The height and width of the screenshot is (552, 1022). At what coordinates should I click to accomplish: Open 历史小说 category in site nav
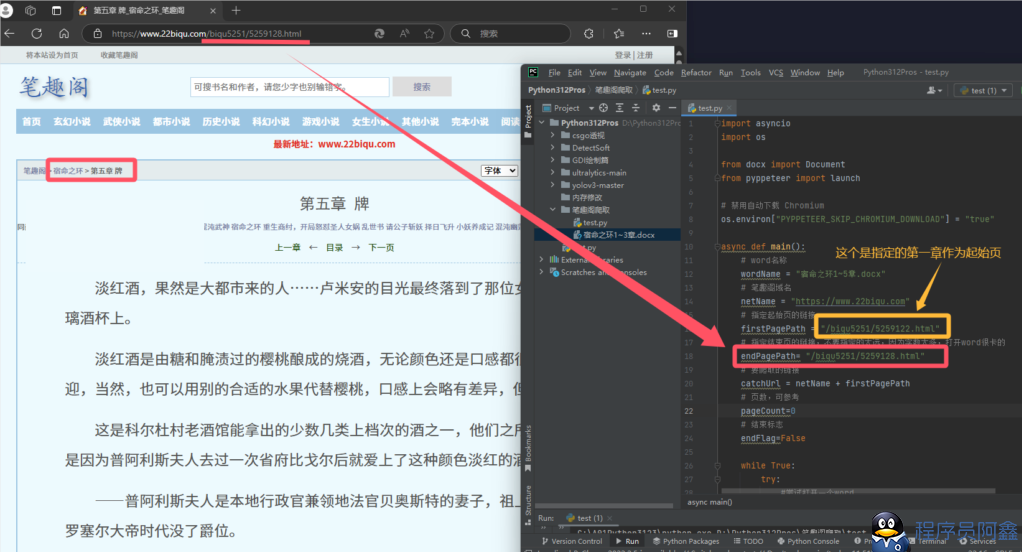[221, 121]
